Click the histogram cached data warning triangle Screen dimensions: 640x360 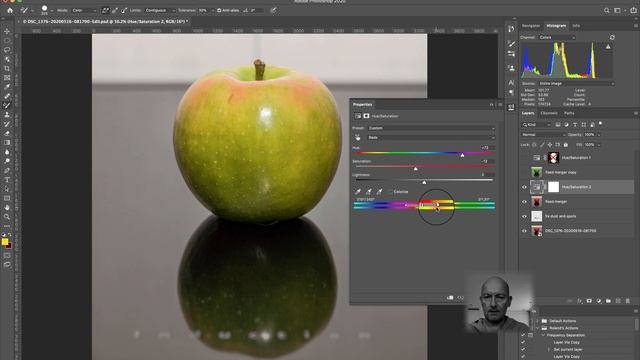point(608,47)
